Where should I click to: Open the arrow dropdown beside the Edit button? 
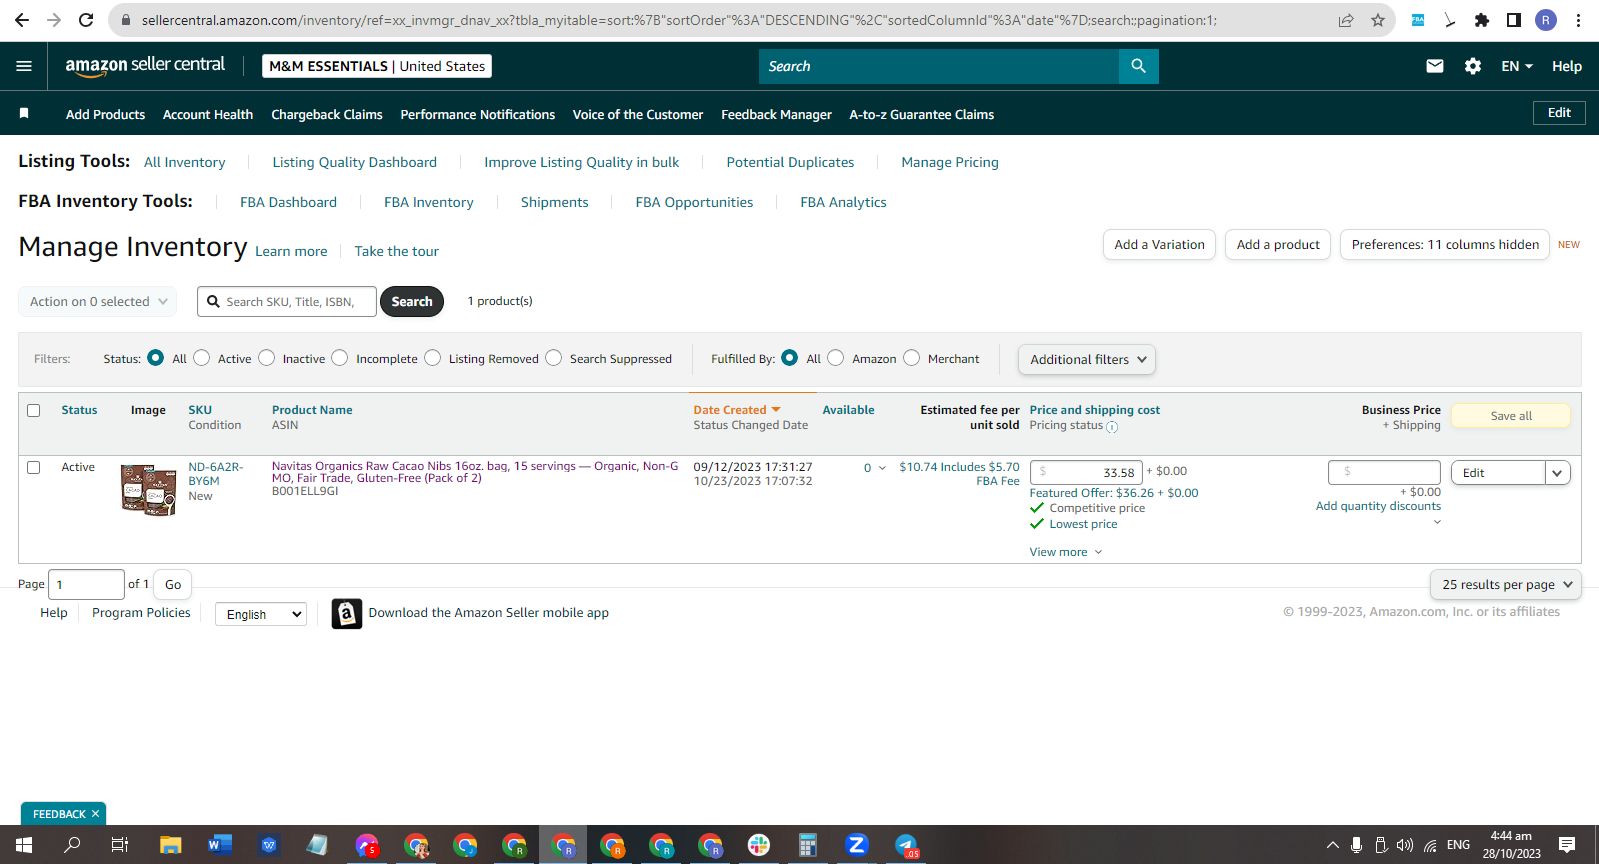coord(1557,473)
